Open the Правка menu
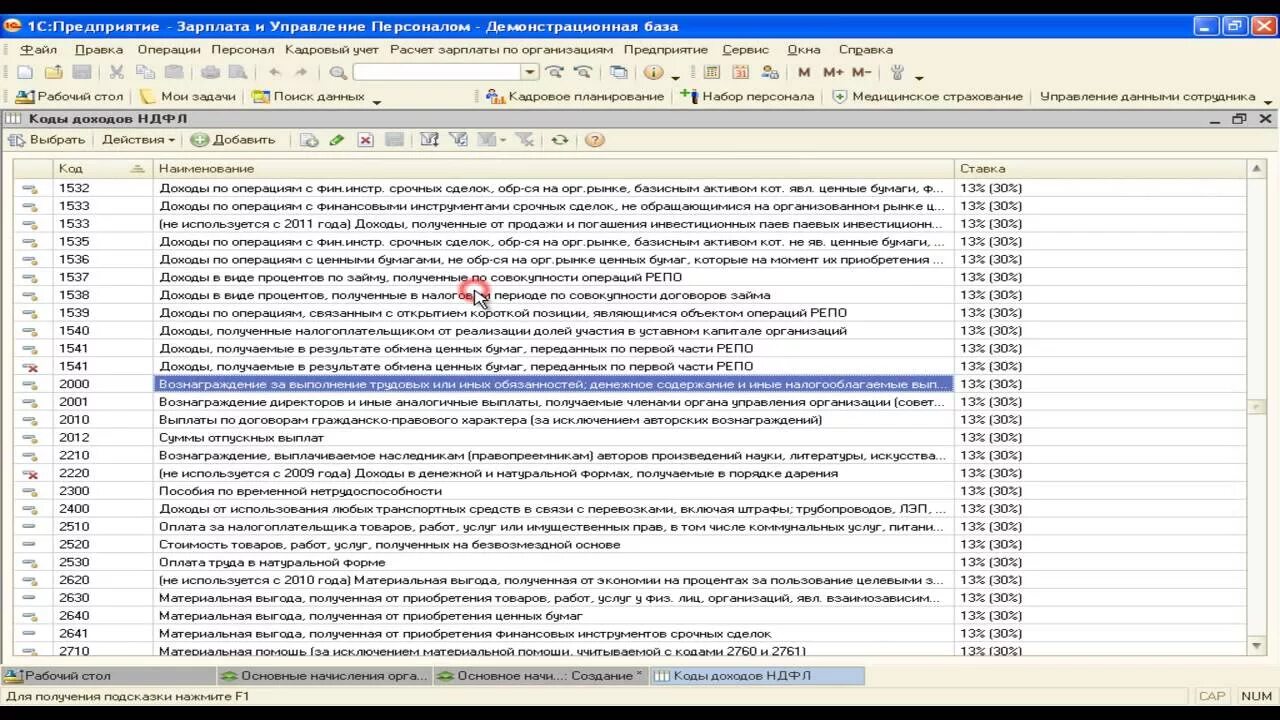The height and width of the screenshot is (720, 1280). click(x=99, y=49)
